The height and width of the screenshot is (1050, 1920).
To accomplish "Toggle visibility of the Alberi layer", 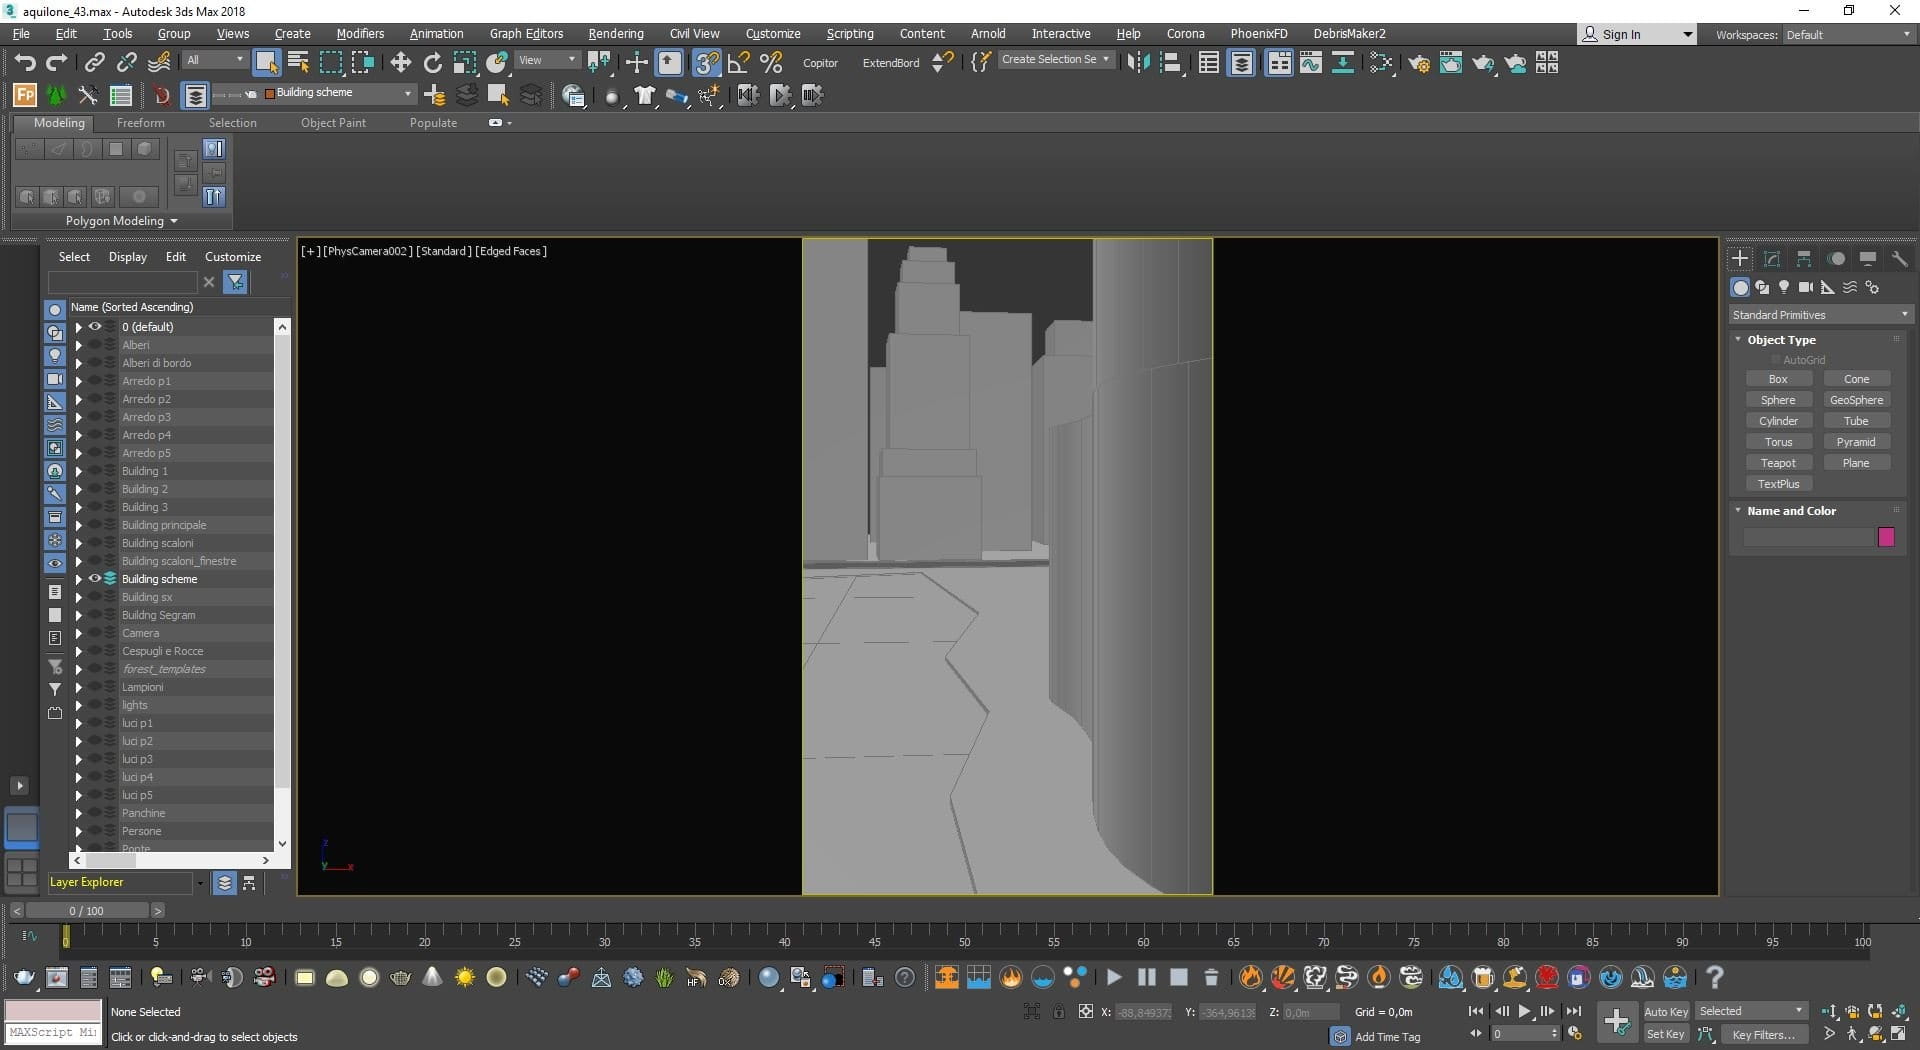I will pos(95,345).
